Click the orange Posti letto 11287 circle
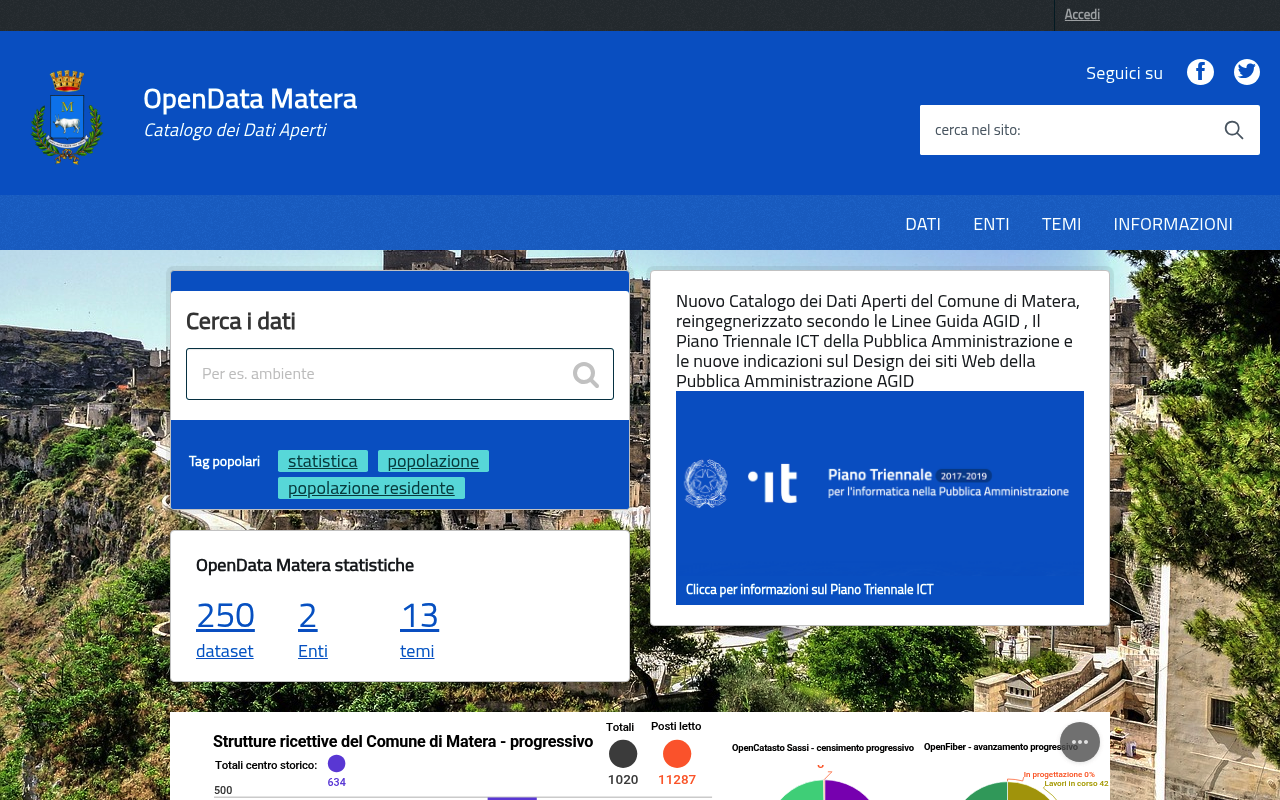Screen dimensions: 1280x800 coord(677,754)
